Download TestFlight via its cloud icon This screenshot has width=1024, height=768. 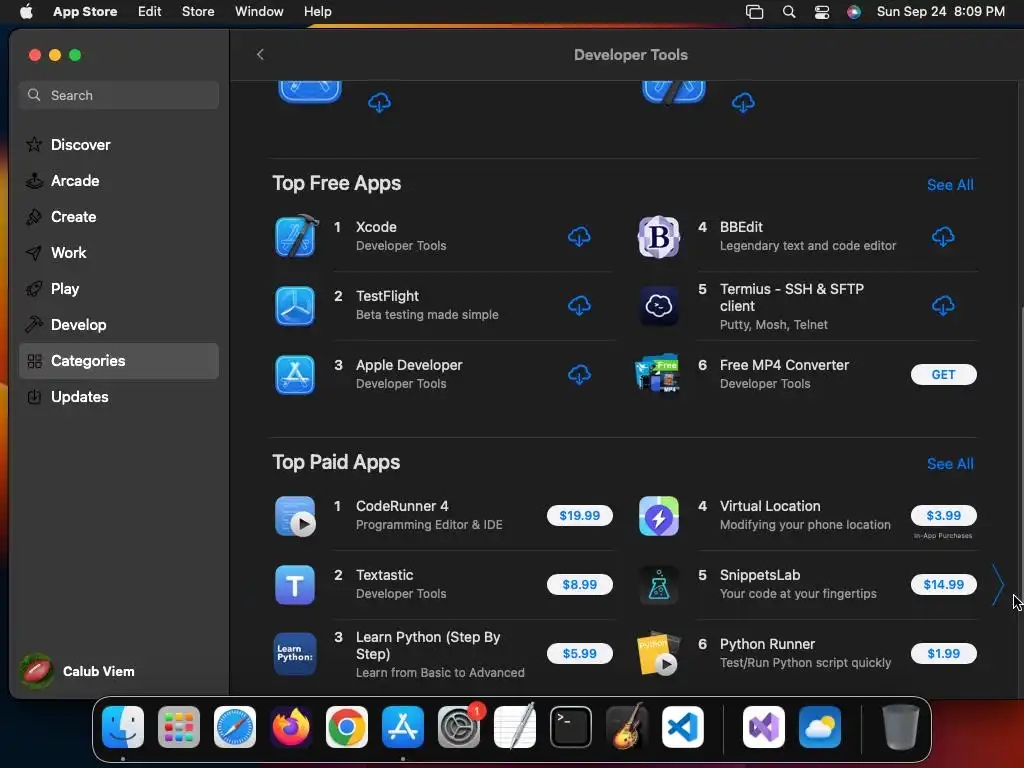coord(579,306)
